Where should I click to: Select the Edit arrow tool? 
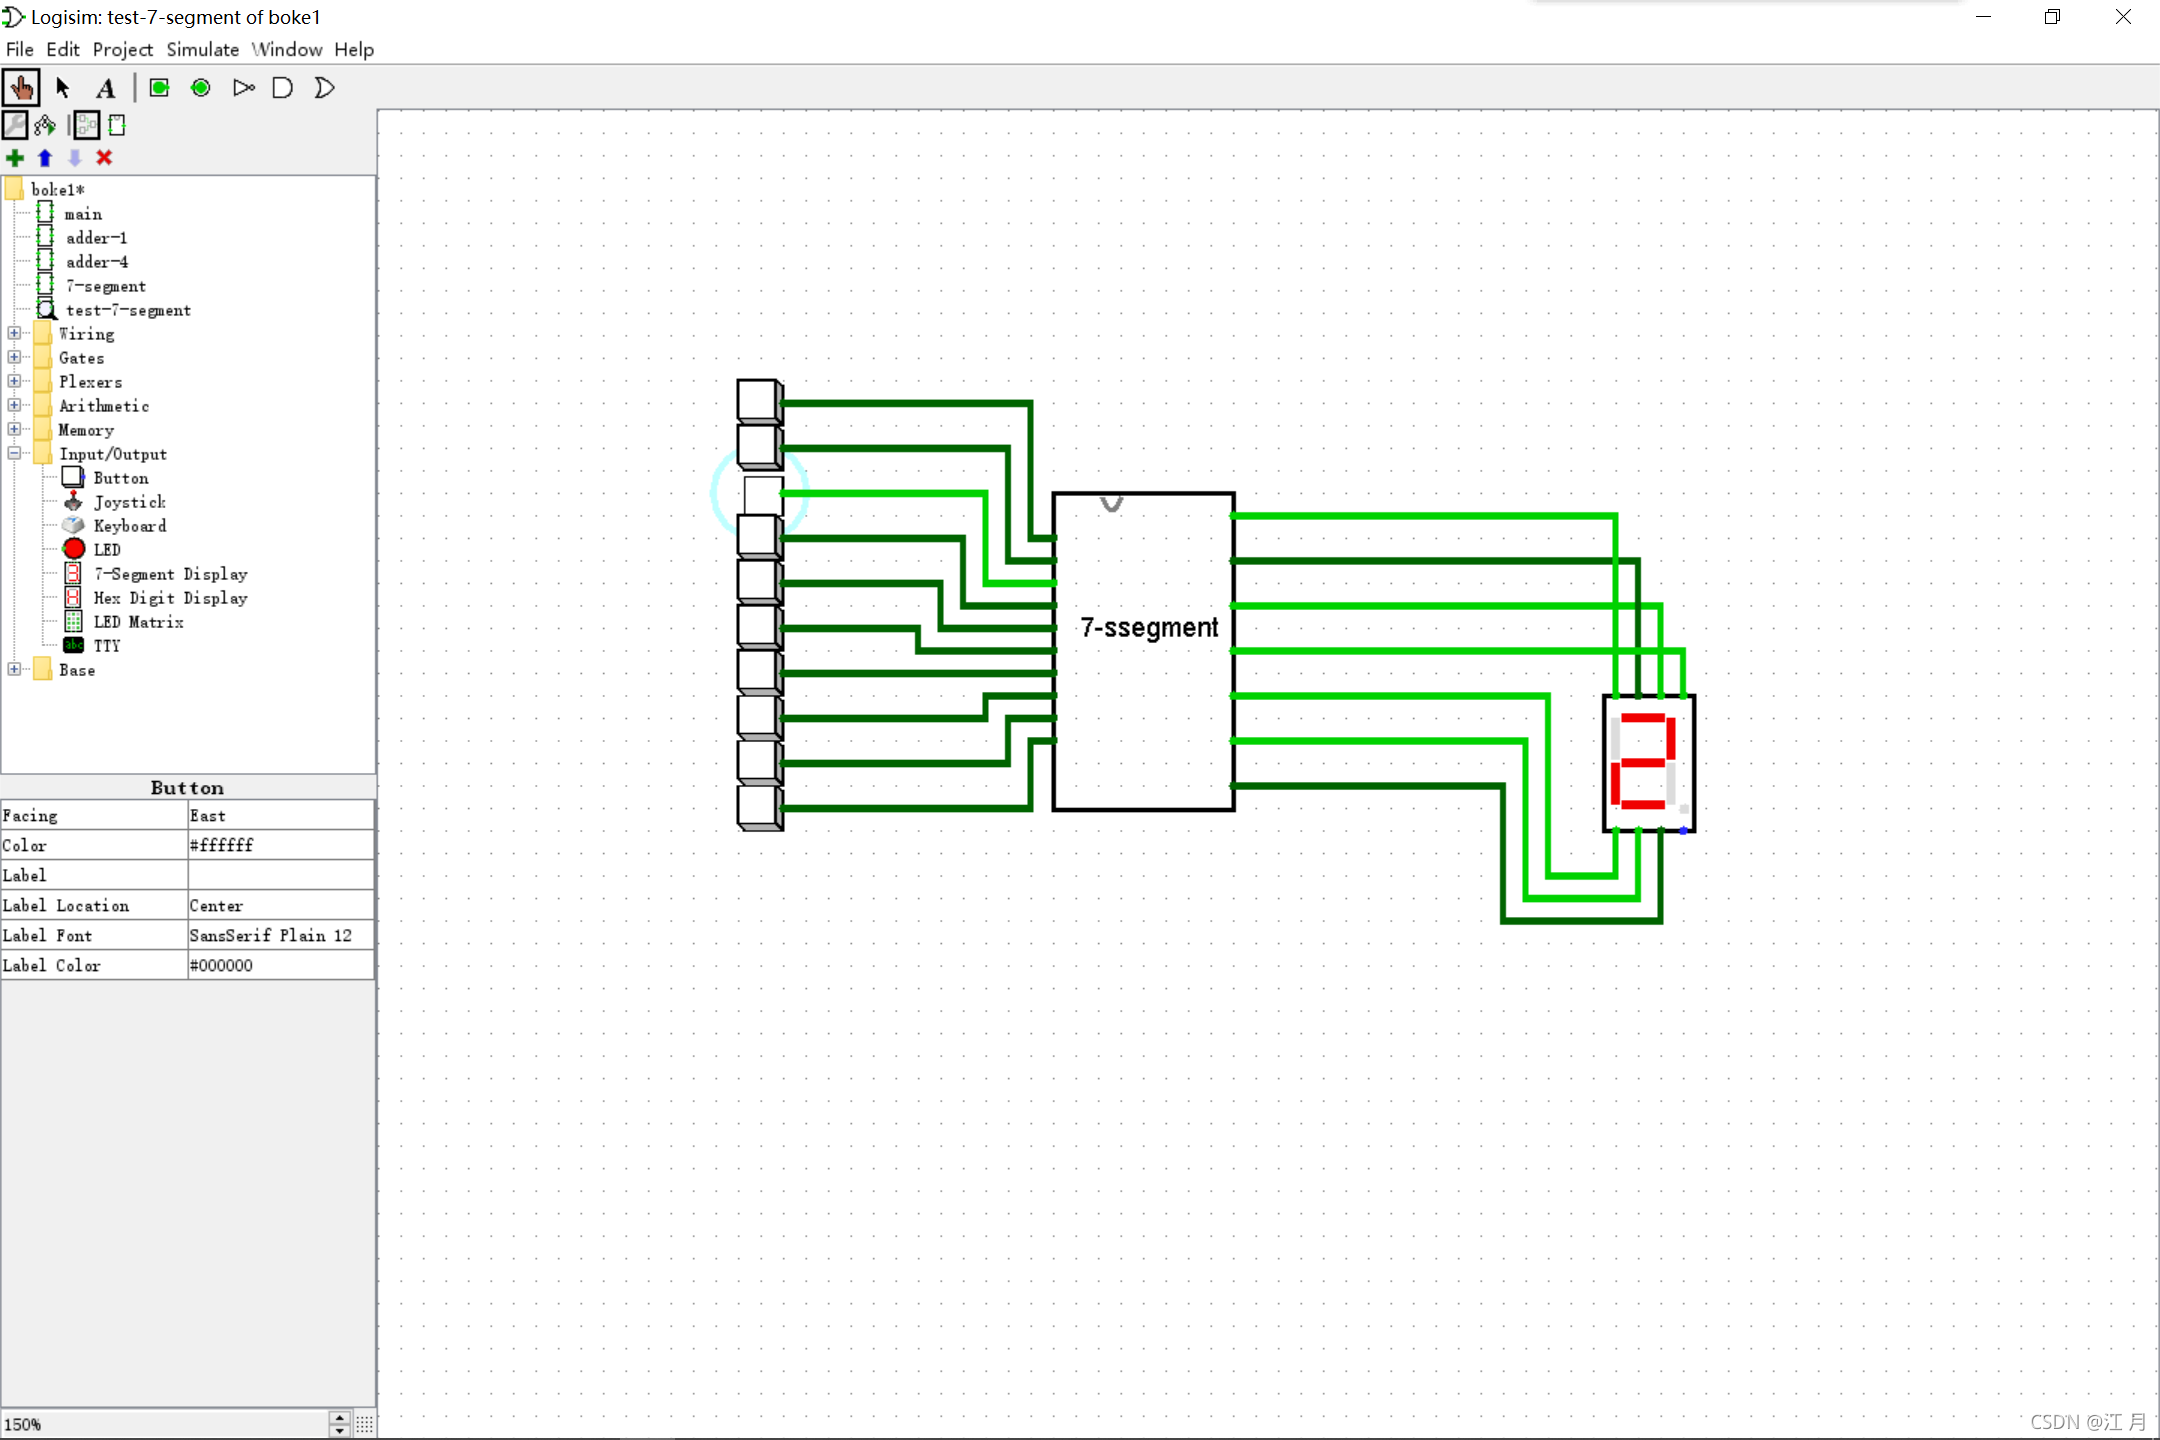tap(63, 88)
